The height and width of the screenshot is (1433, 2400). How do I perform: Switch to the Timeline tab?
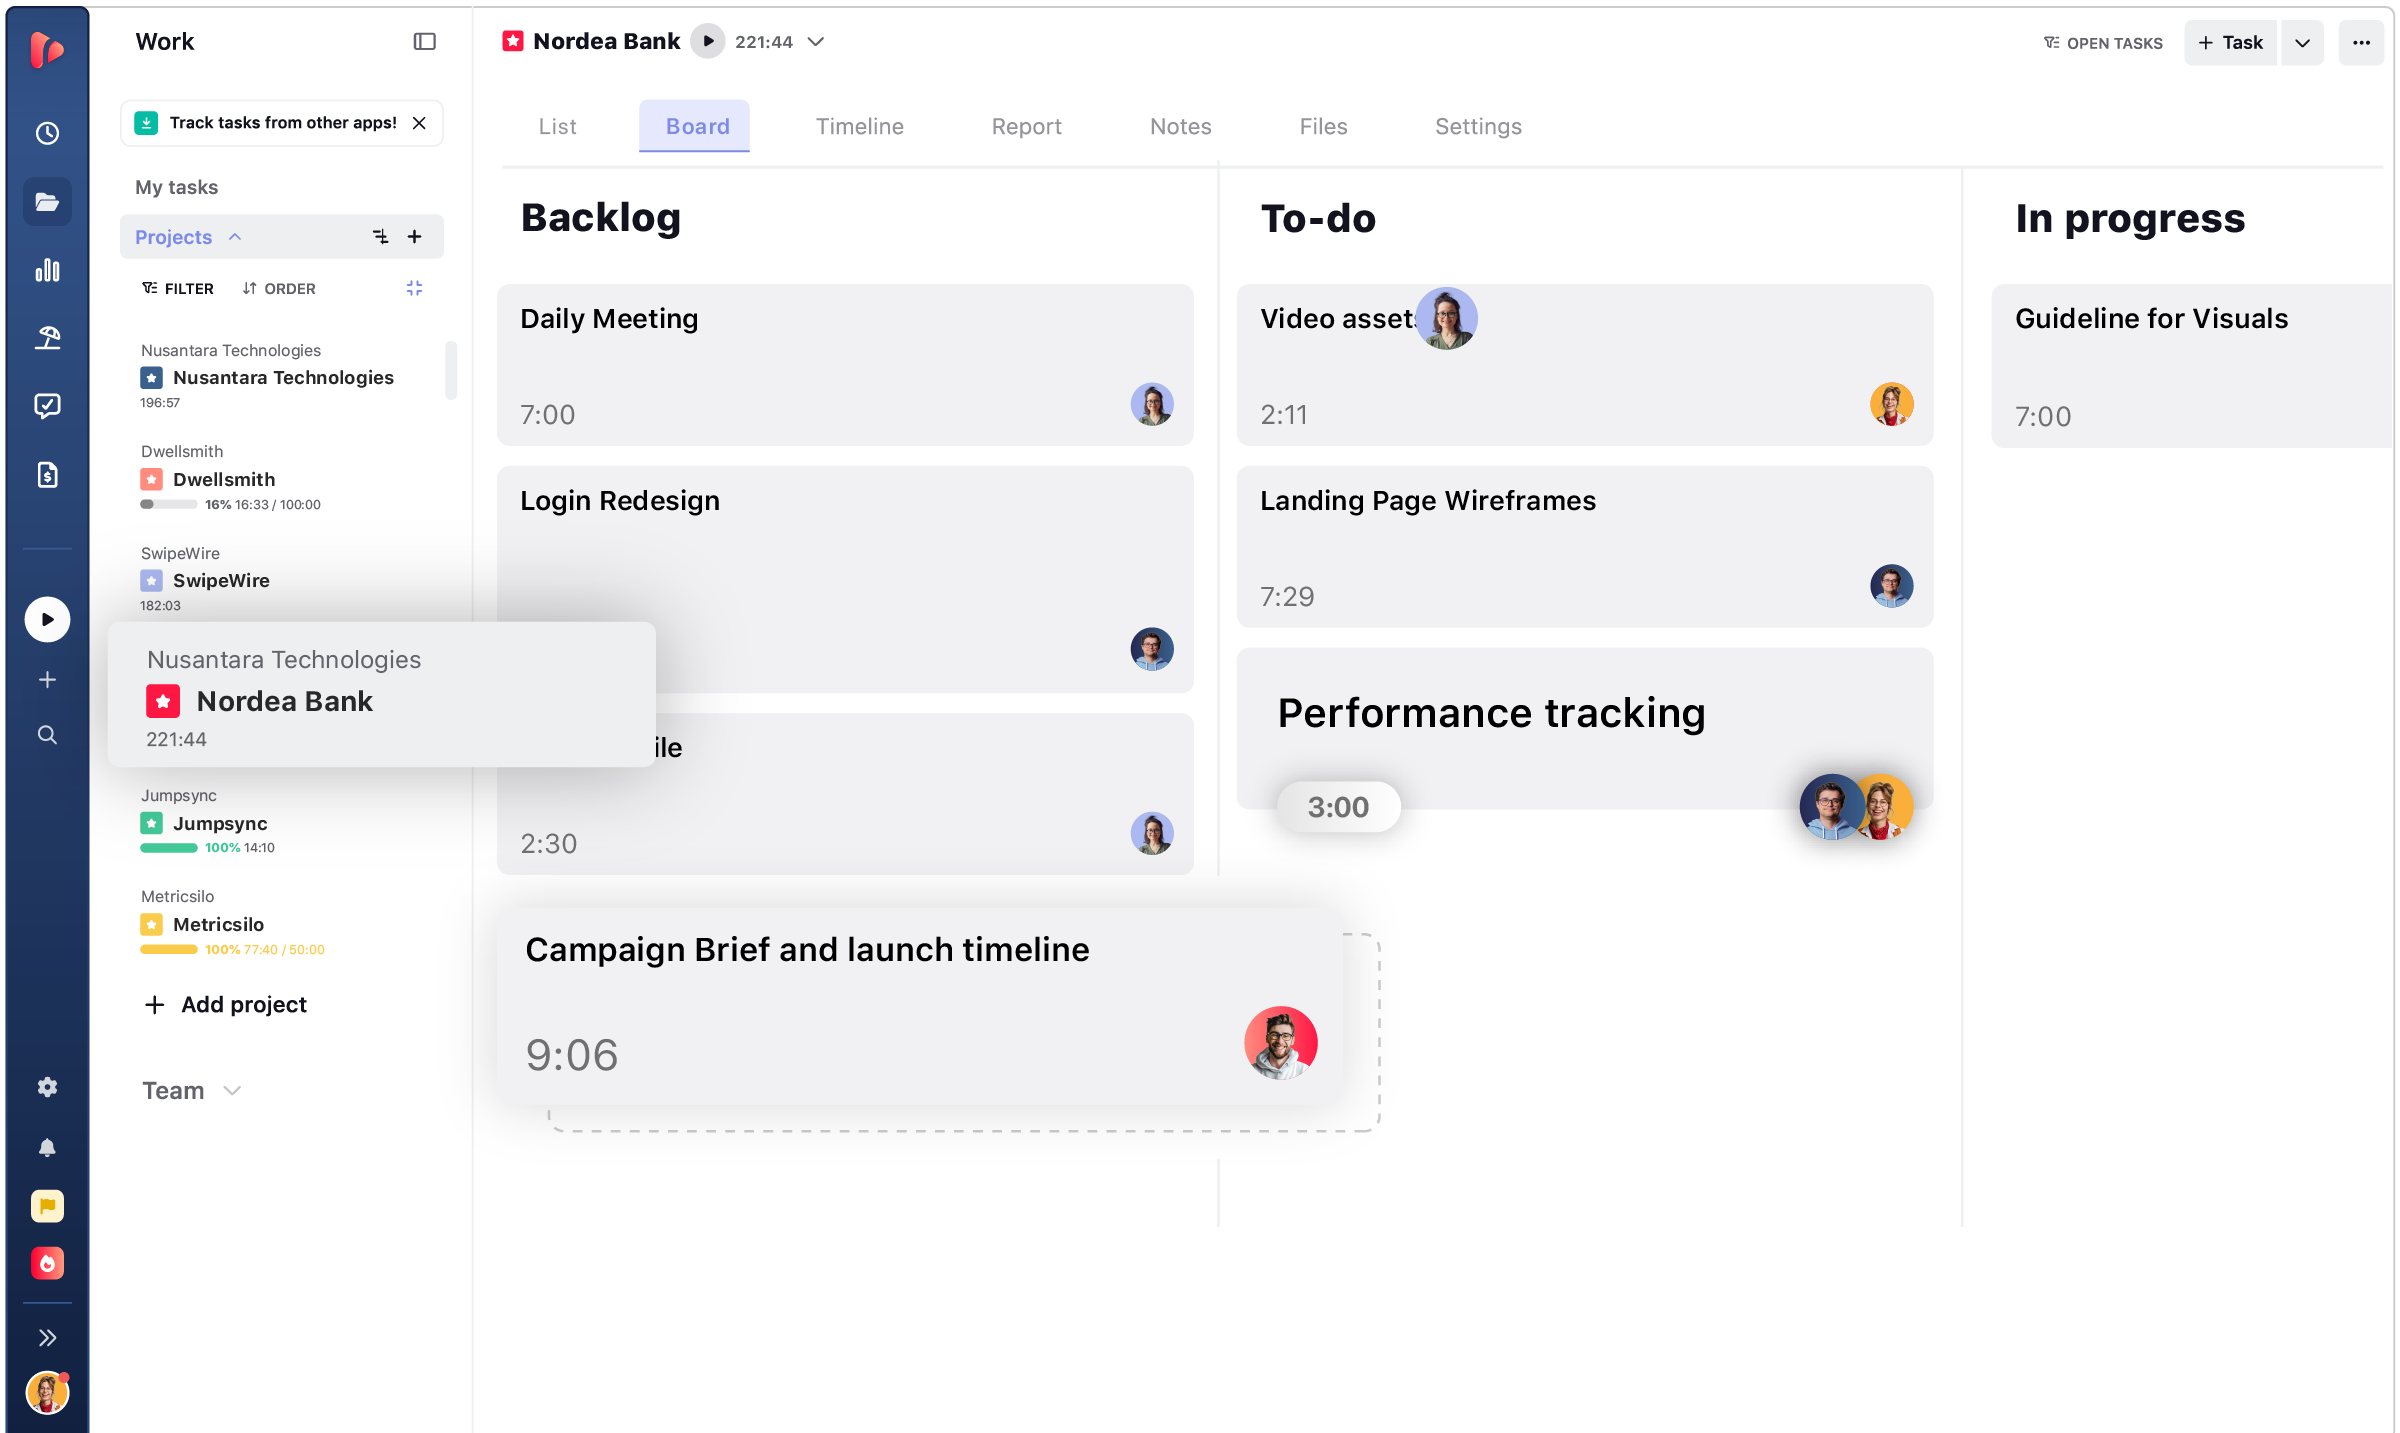[x=859, y=126]
